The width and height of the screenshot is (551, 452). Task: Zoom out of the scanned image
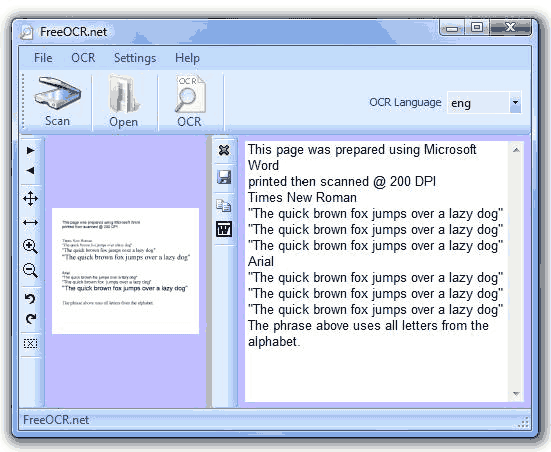(31, 270)
